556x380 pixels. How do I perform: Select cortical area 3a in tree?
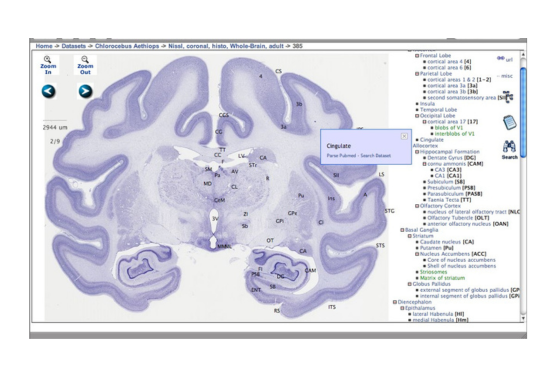452,86
